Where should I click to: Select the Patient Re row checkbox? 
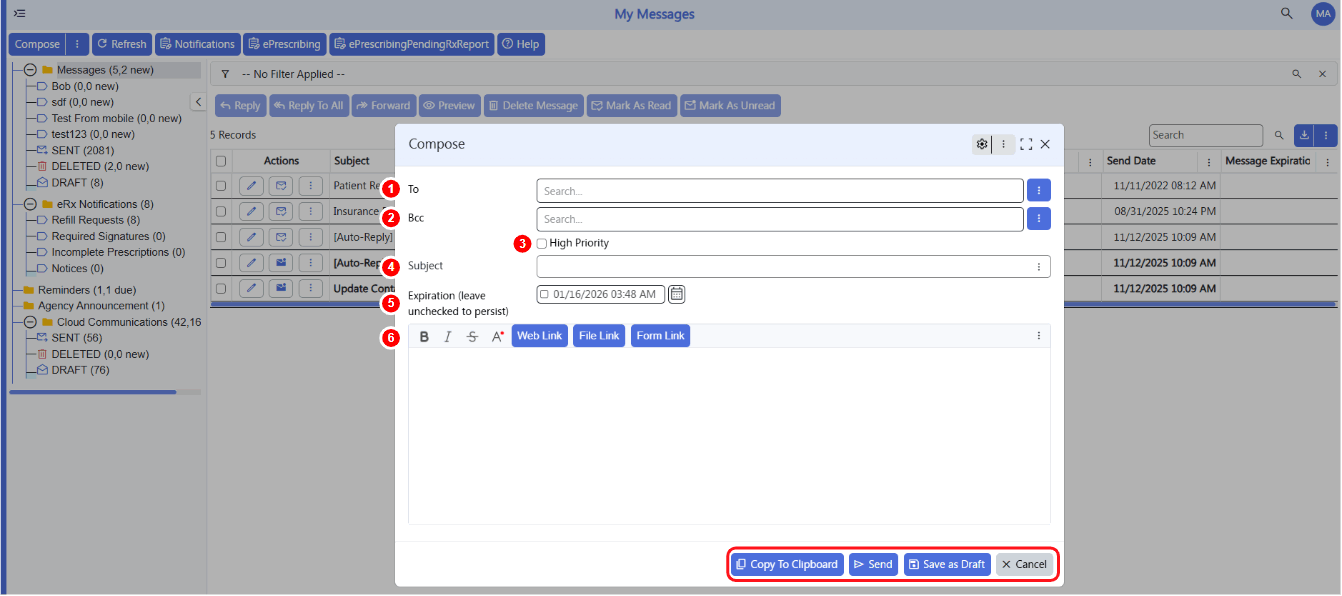(x=221, y=185)
